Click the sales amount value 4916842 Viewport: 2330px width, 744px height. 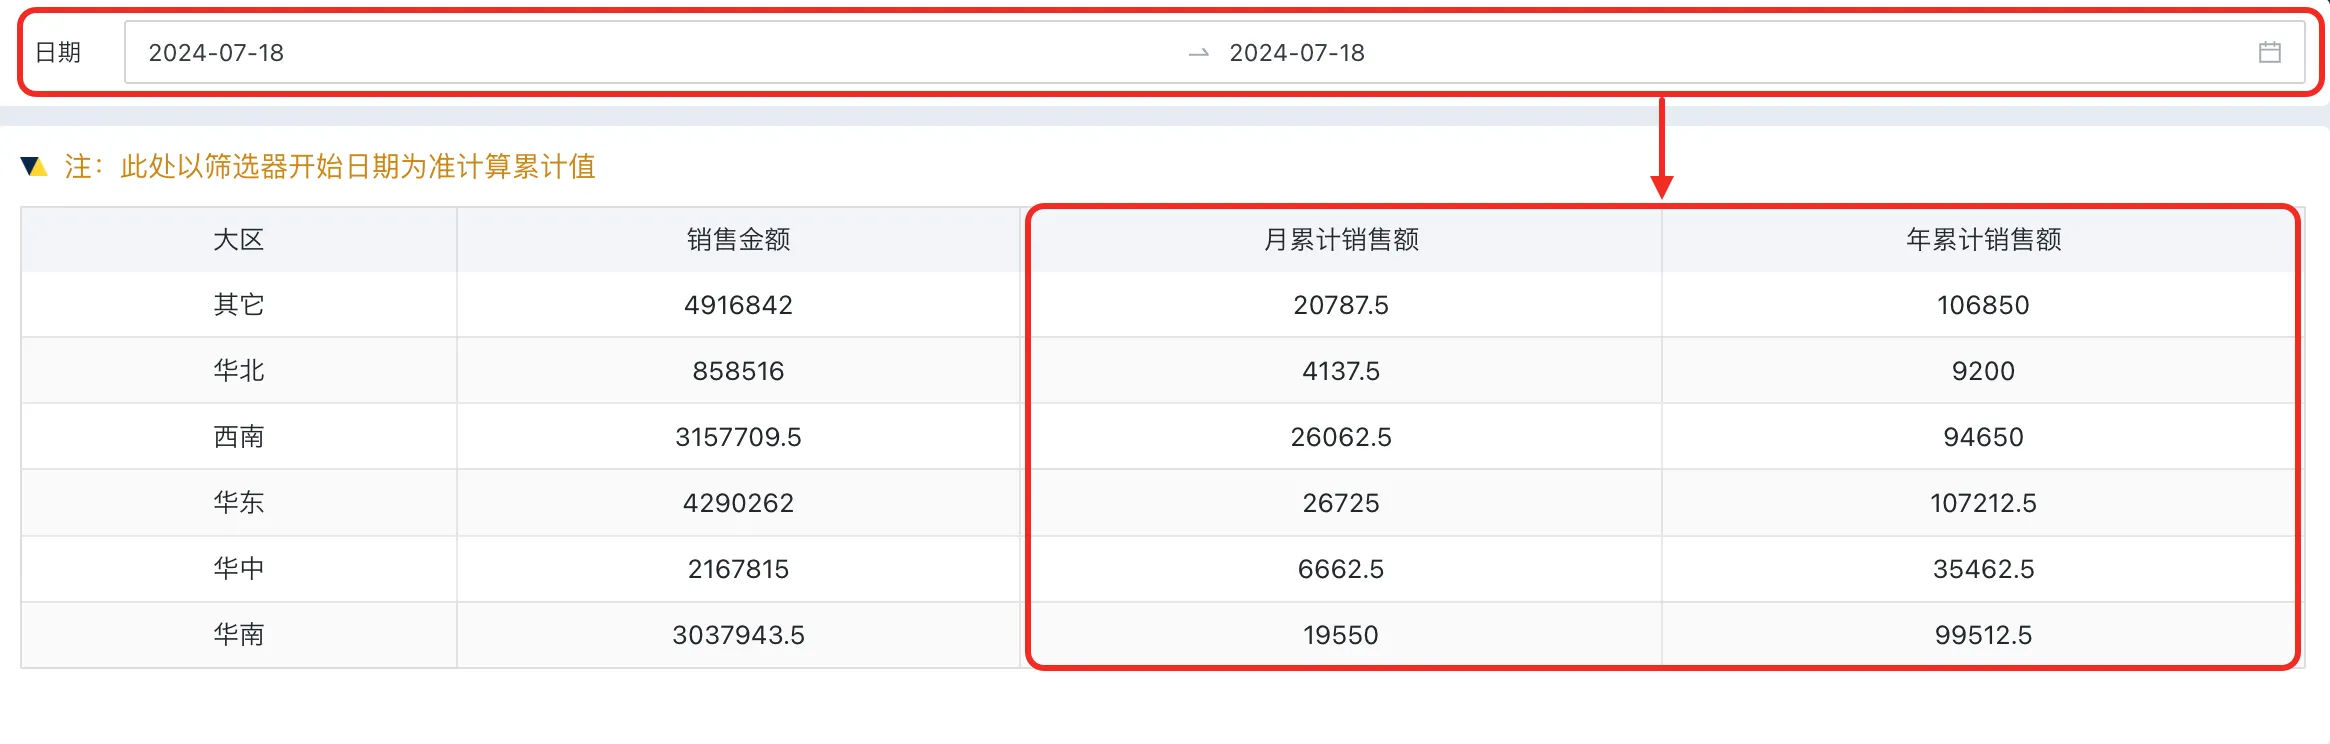click(x=738, y=305)
